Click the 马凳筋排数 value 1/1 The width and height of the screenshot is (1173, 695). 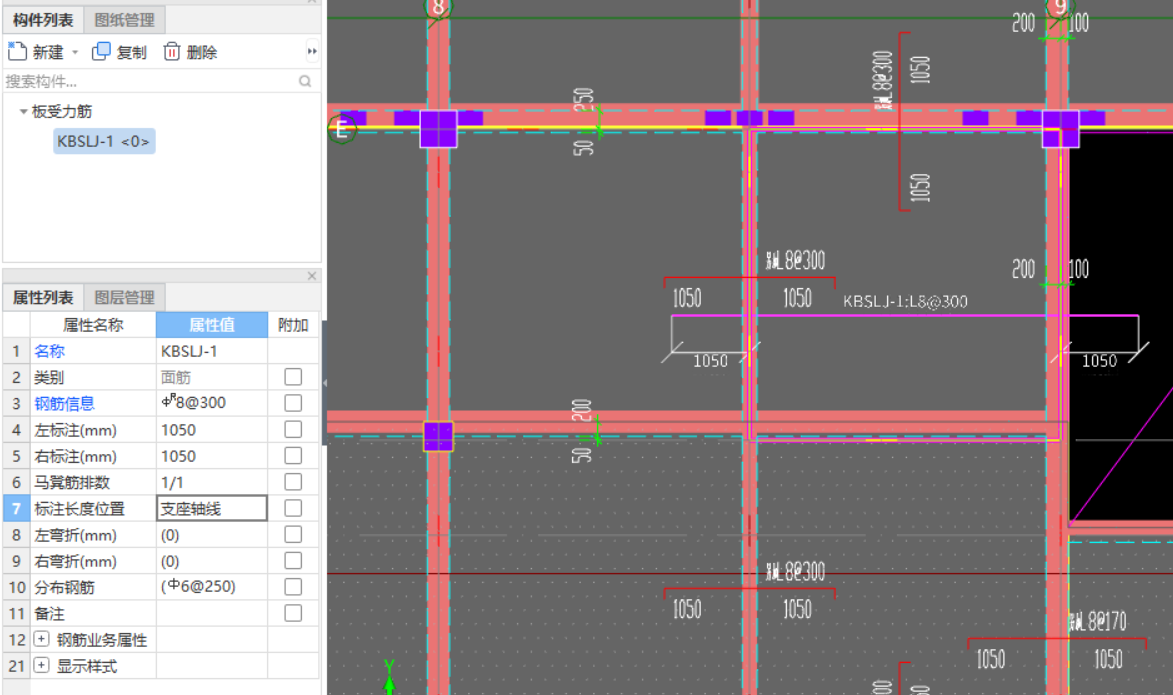tap(212, 483)
